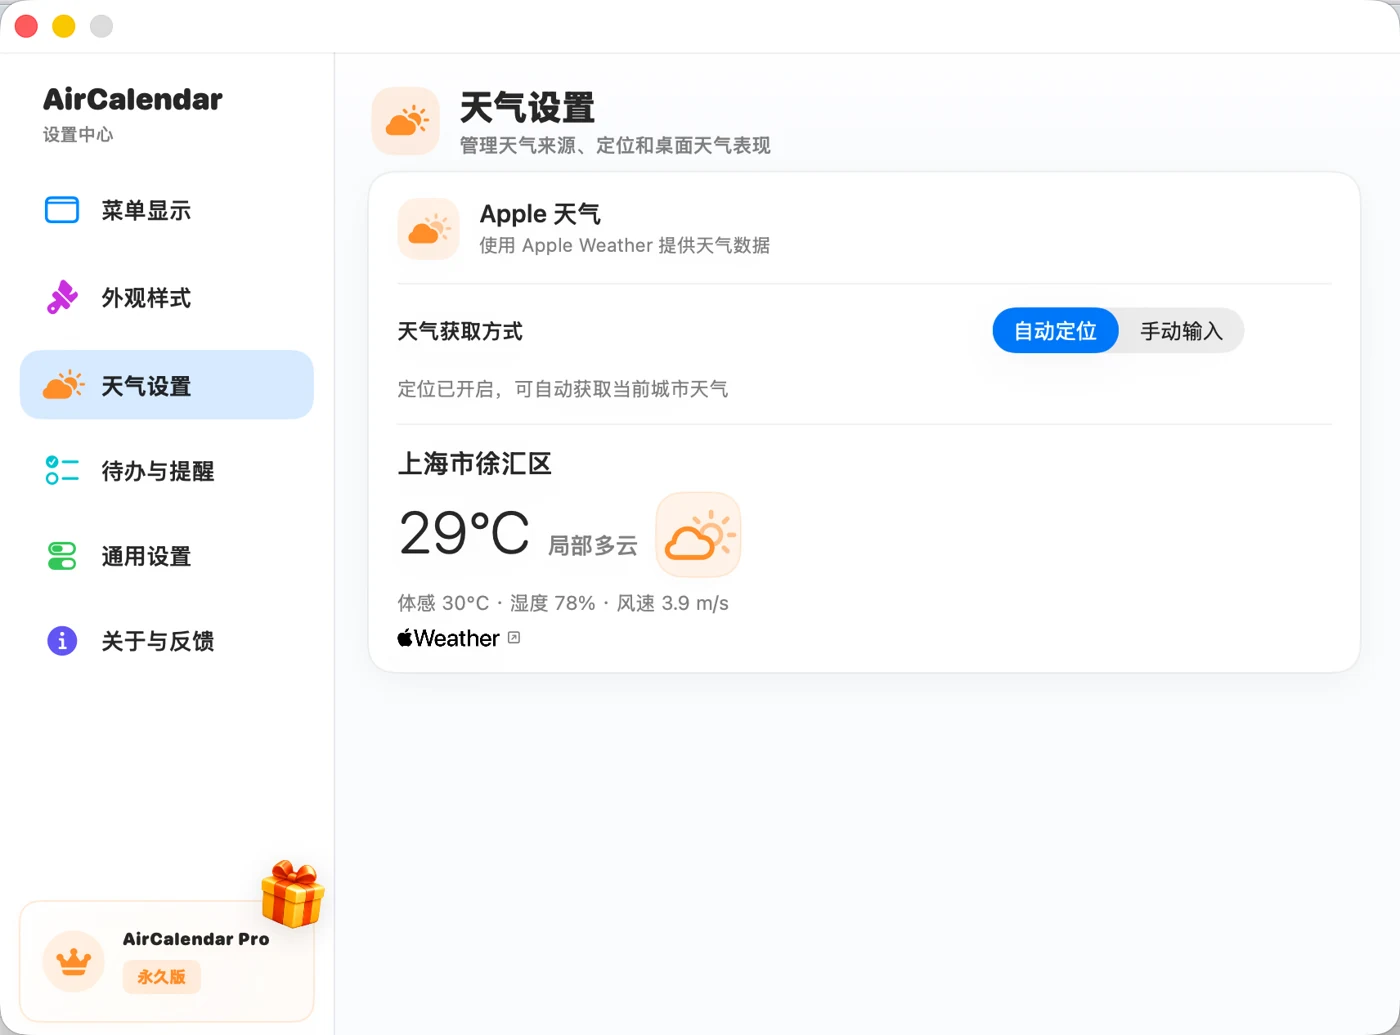Minimize window with yellow button
Screen dimensions: 1400x1035
64,26
